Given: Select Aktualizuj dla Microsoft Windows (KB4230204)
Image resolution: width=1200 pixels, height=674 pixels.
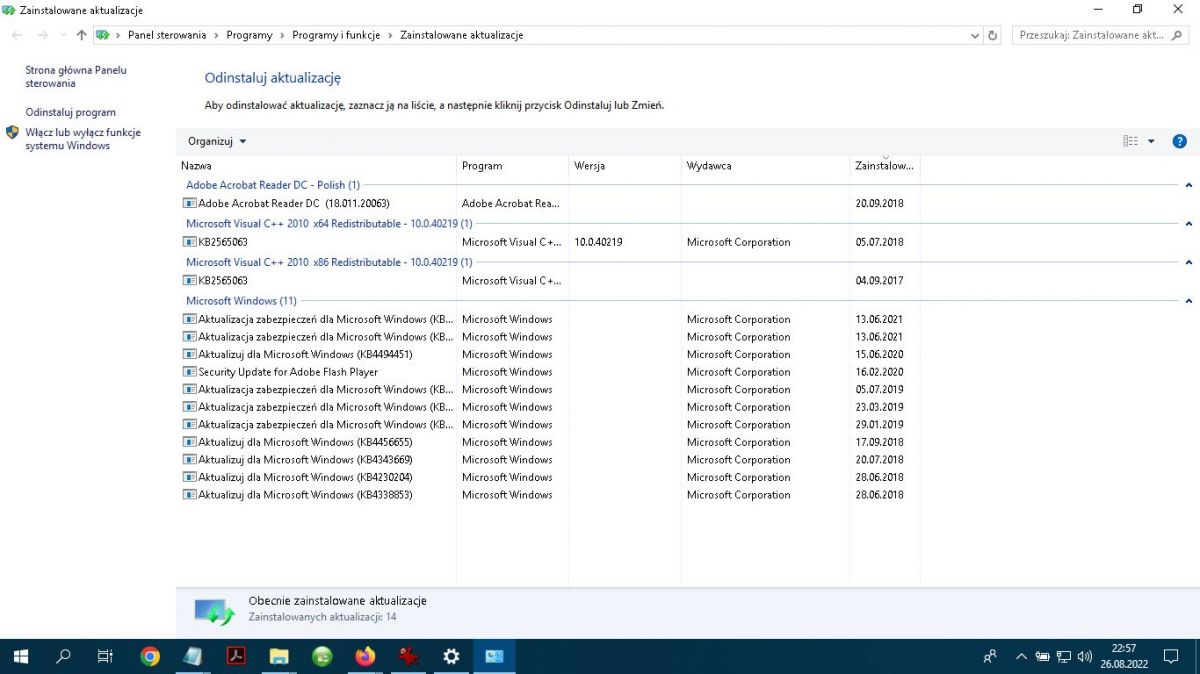Looking at the screenshot, I should click(548, 477).
